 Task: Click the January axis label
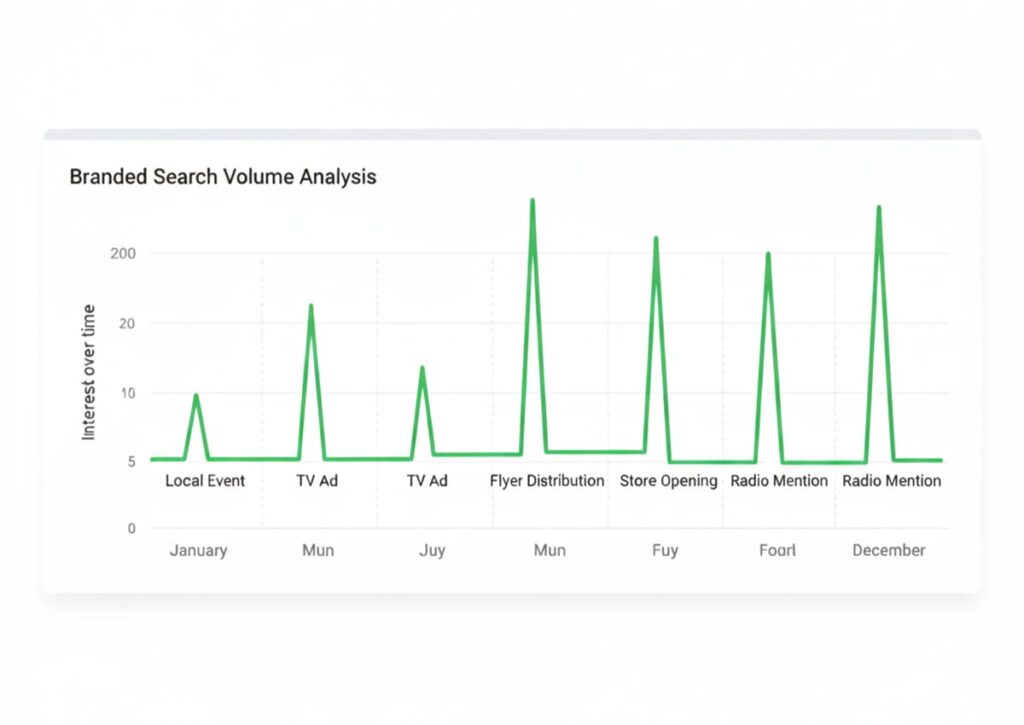(198, 550)
